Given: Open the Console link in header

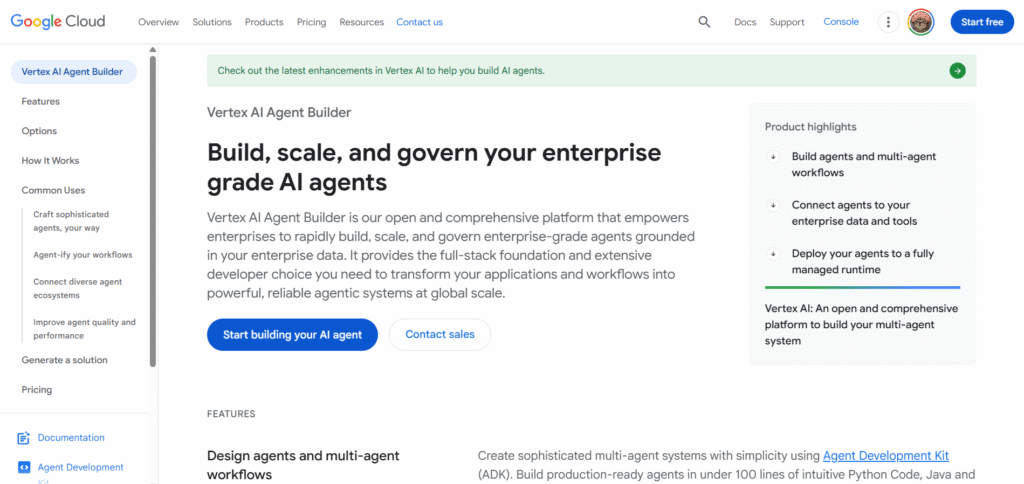Looking at the screenshot, I should (x=841, y=22).
